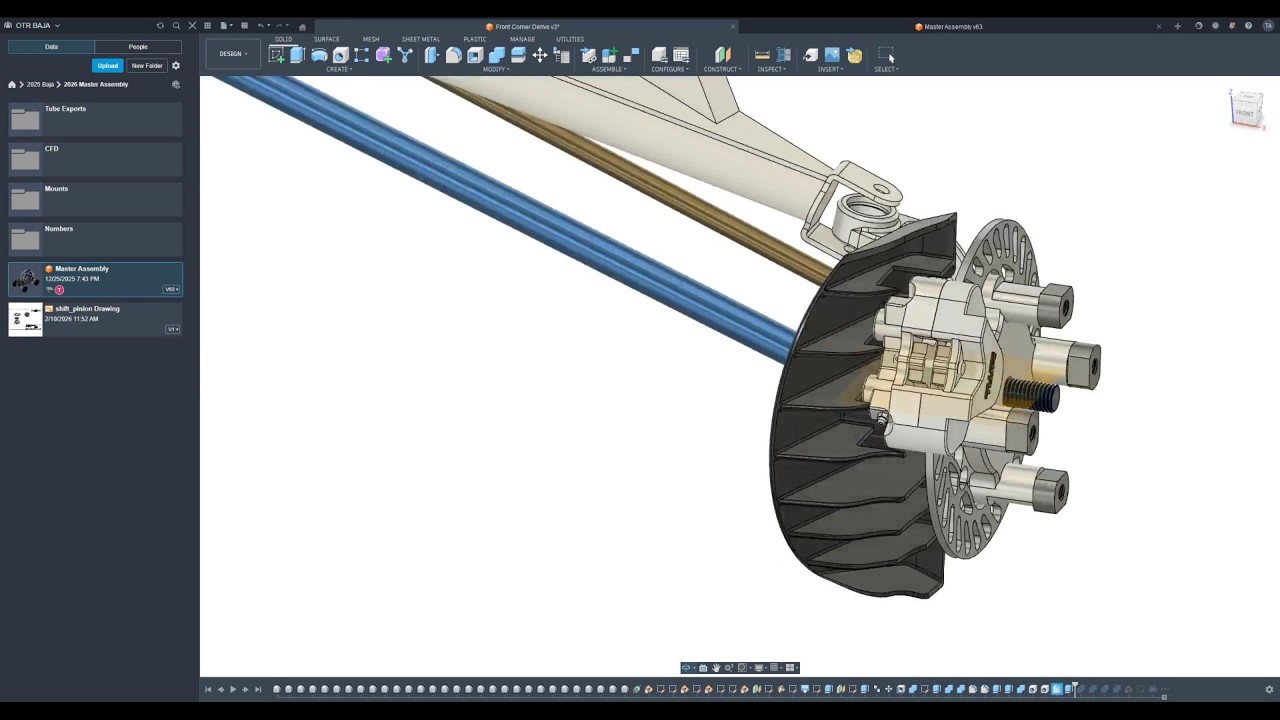The image size is (1280, 720).
Task: Select the Create Sketch tool
Action: 276,55
